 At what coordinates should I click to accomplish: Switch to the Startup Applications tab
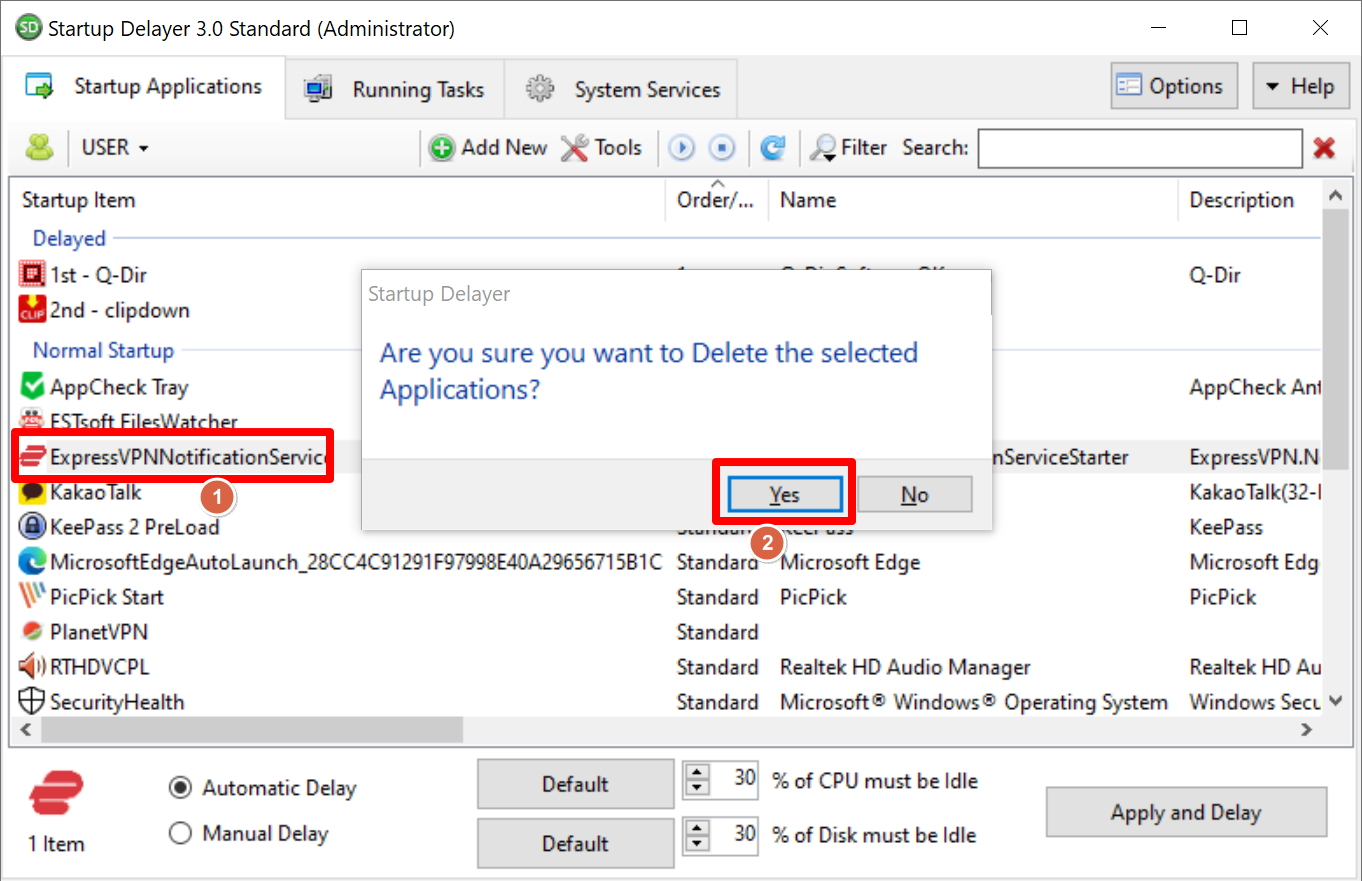[146, 87]
